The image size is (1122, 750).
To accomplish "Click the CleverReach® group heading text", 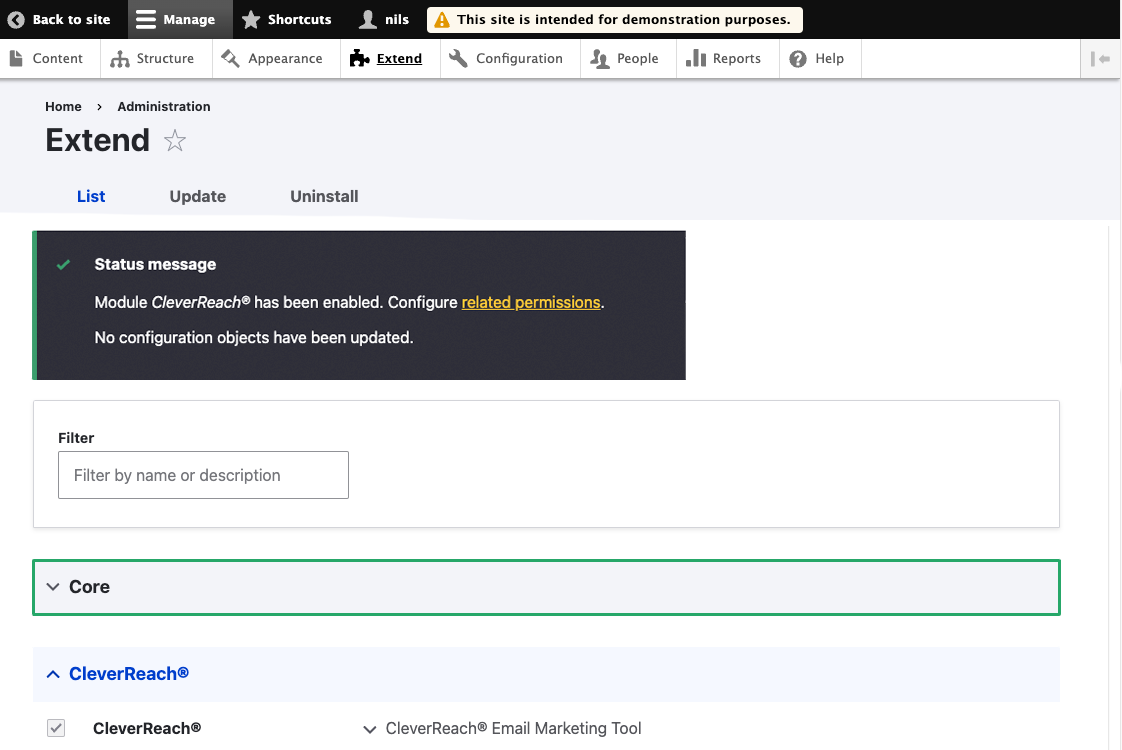I will [129, 673].
